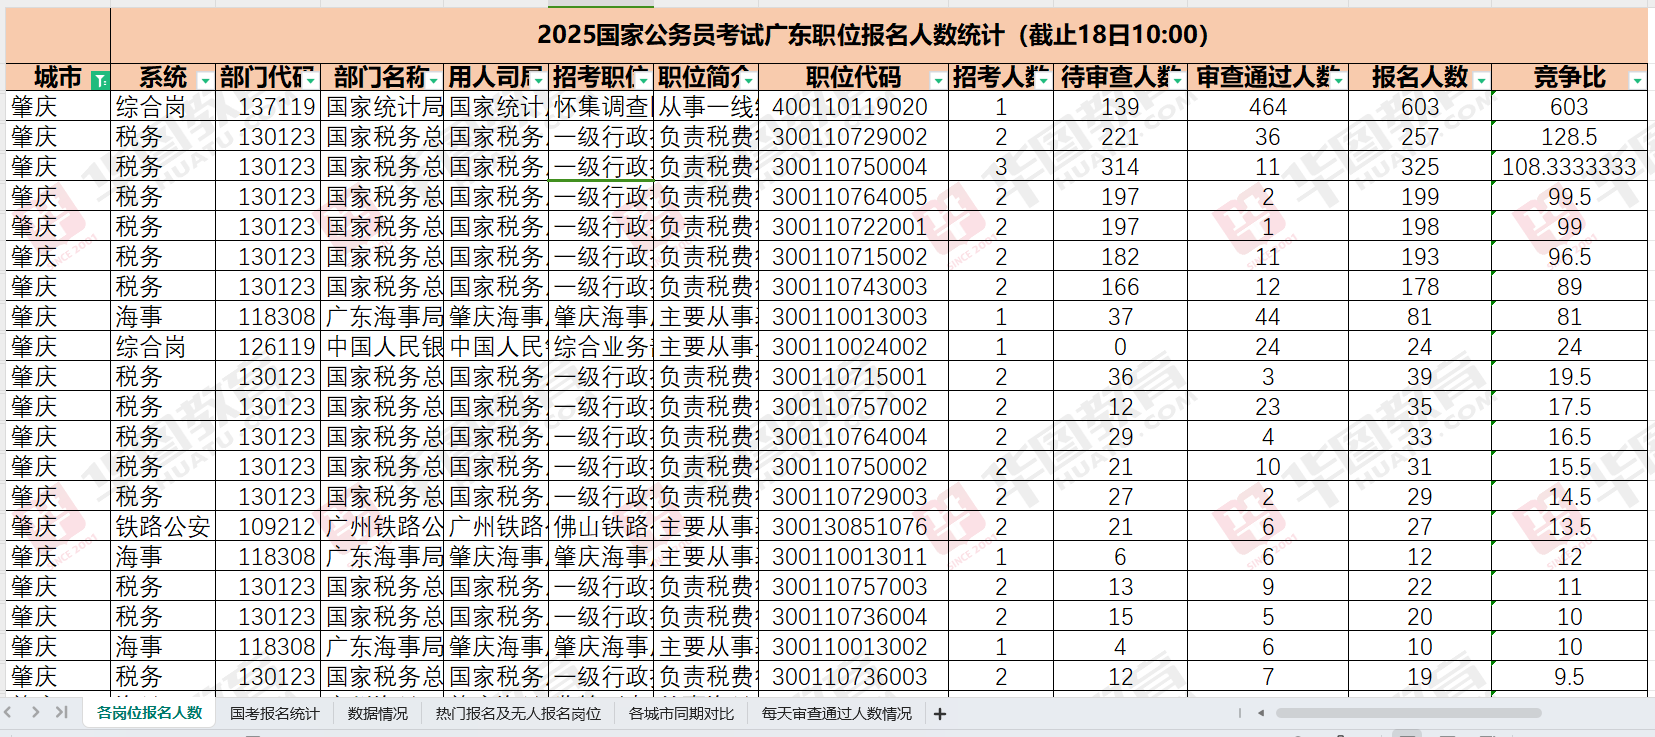Open the 各城市同期对比 sheet tab
The image size is (1655, 737).
coord(681,714)
